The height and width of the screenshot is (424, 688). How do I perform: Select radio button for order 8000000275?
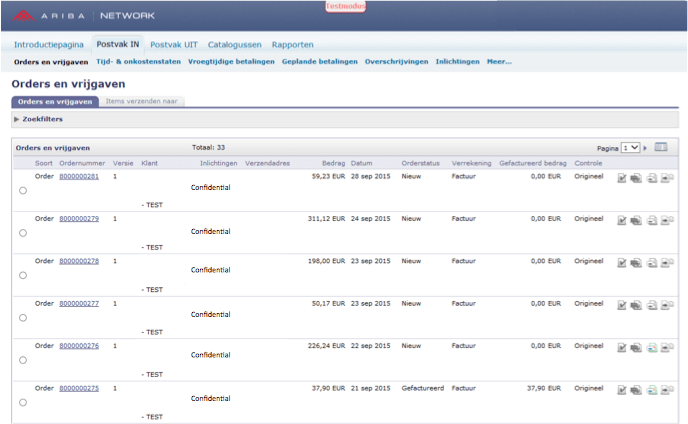(23, 402)
